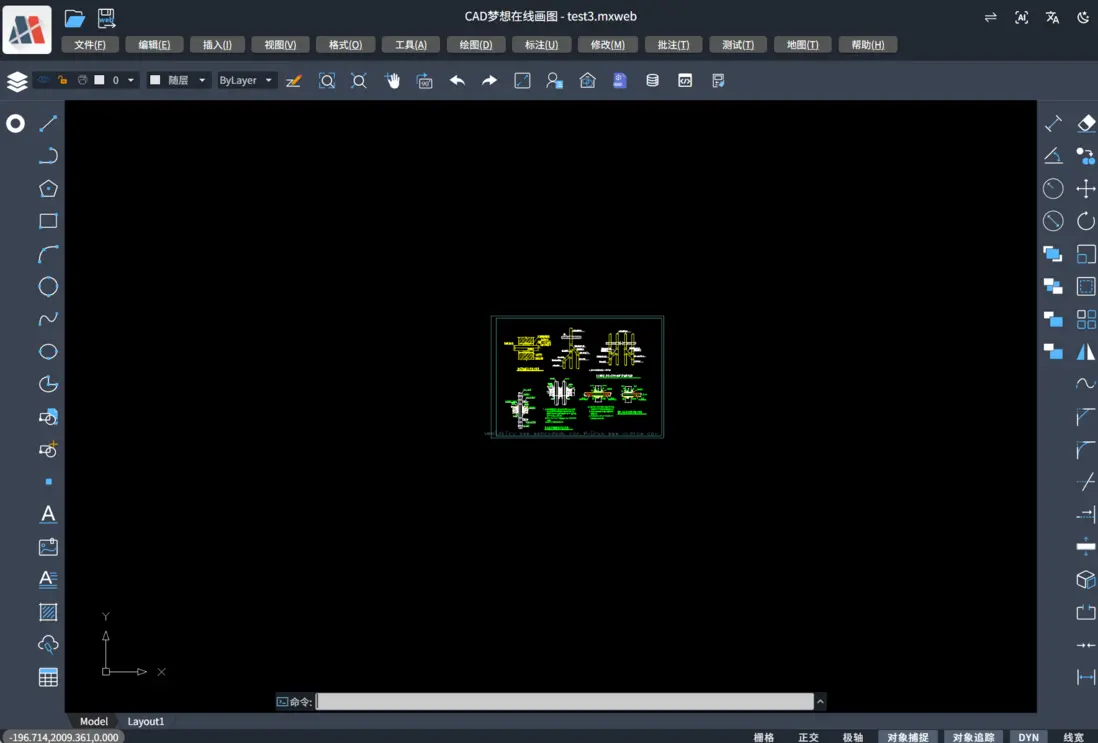This screenshot has width=1098, height=743.
Task: Click the open file folder icon
Action: [x=74, y=18]
